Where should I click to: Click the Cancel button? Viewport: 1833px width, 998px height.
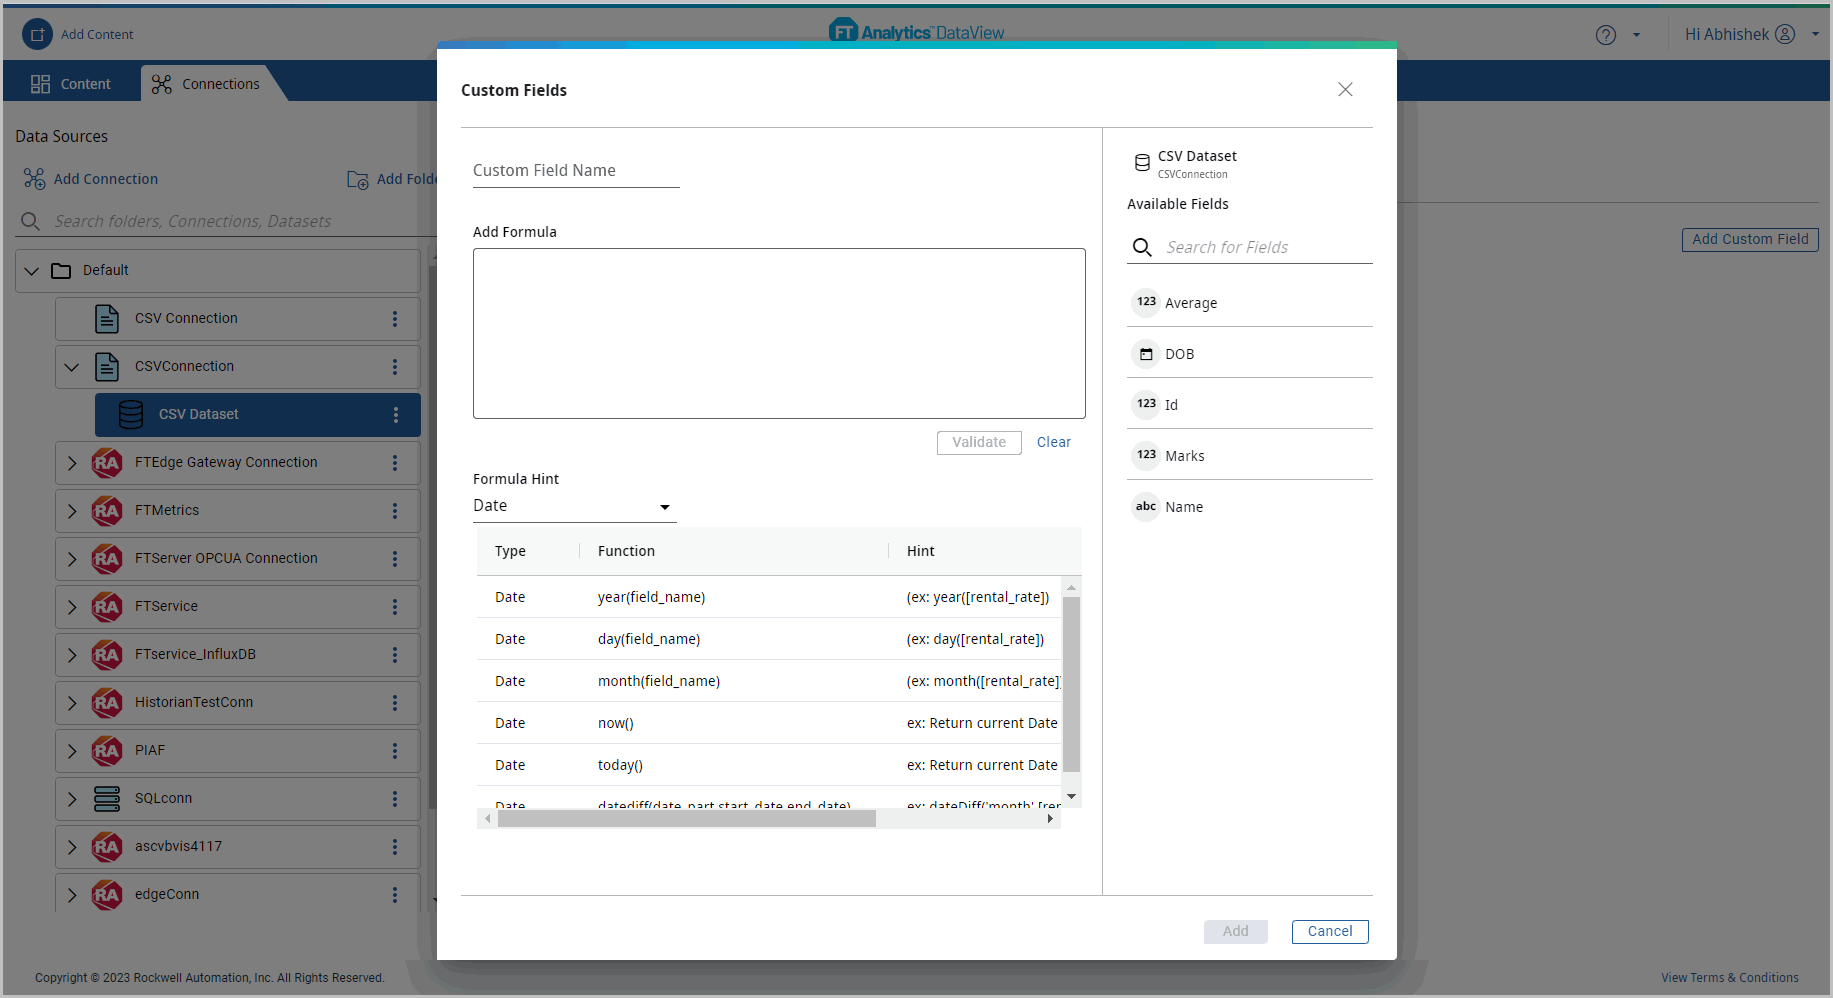[x=1329, y=931]
